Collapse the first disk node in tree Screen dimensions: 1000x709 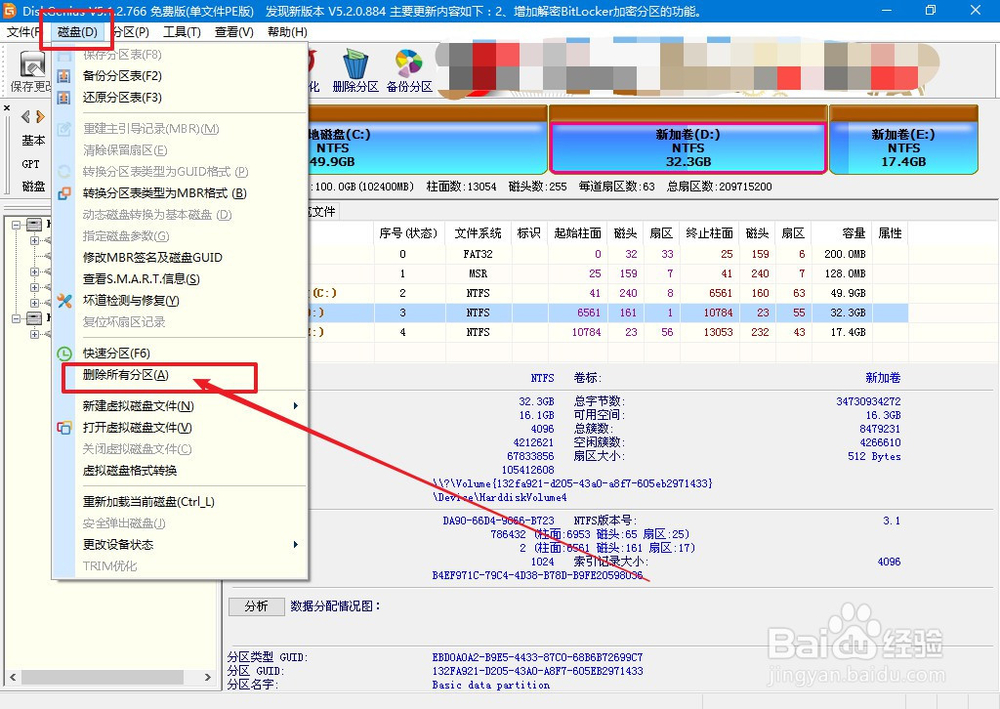click(16, 224)
